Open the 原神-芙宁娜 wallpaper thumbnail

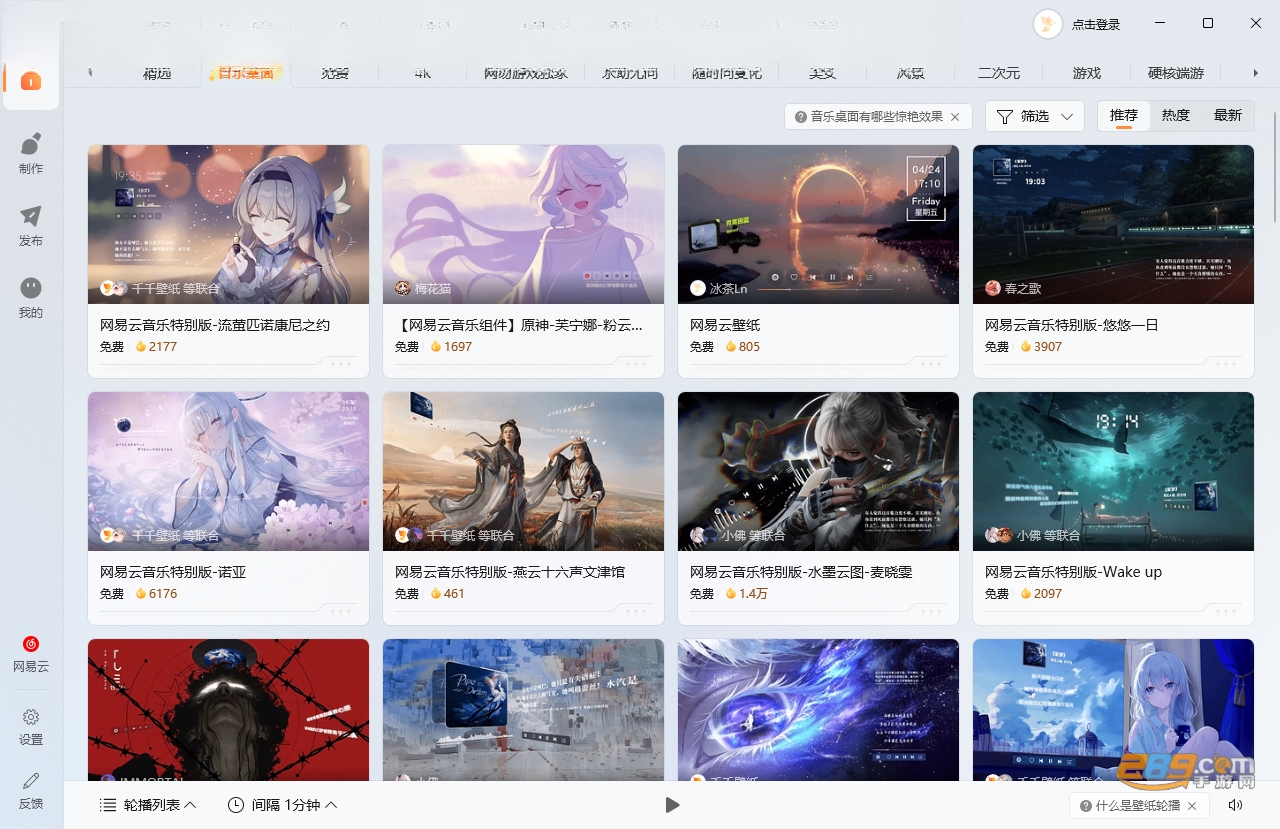pos(524,224)
